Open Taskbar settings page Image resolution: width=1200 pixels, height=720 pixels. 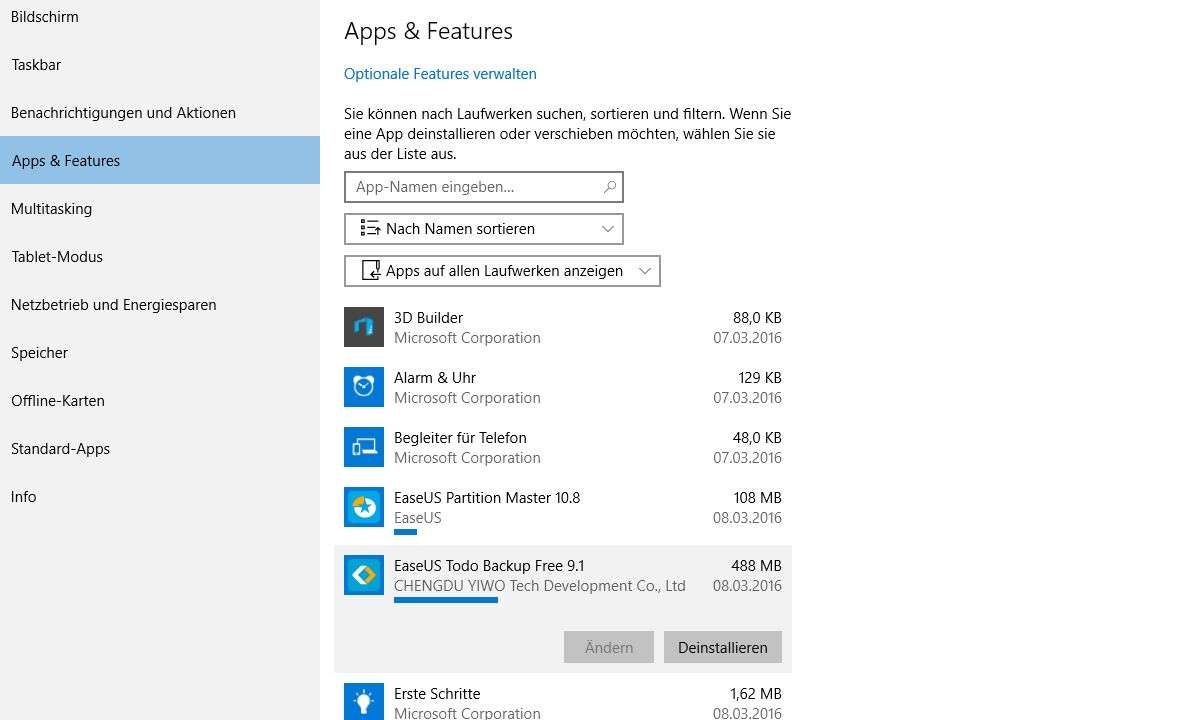pyautogui.click(x=160, y=65)
